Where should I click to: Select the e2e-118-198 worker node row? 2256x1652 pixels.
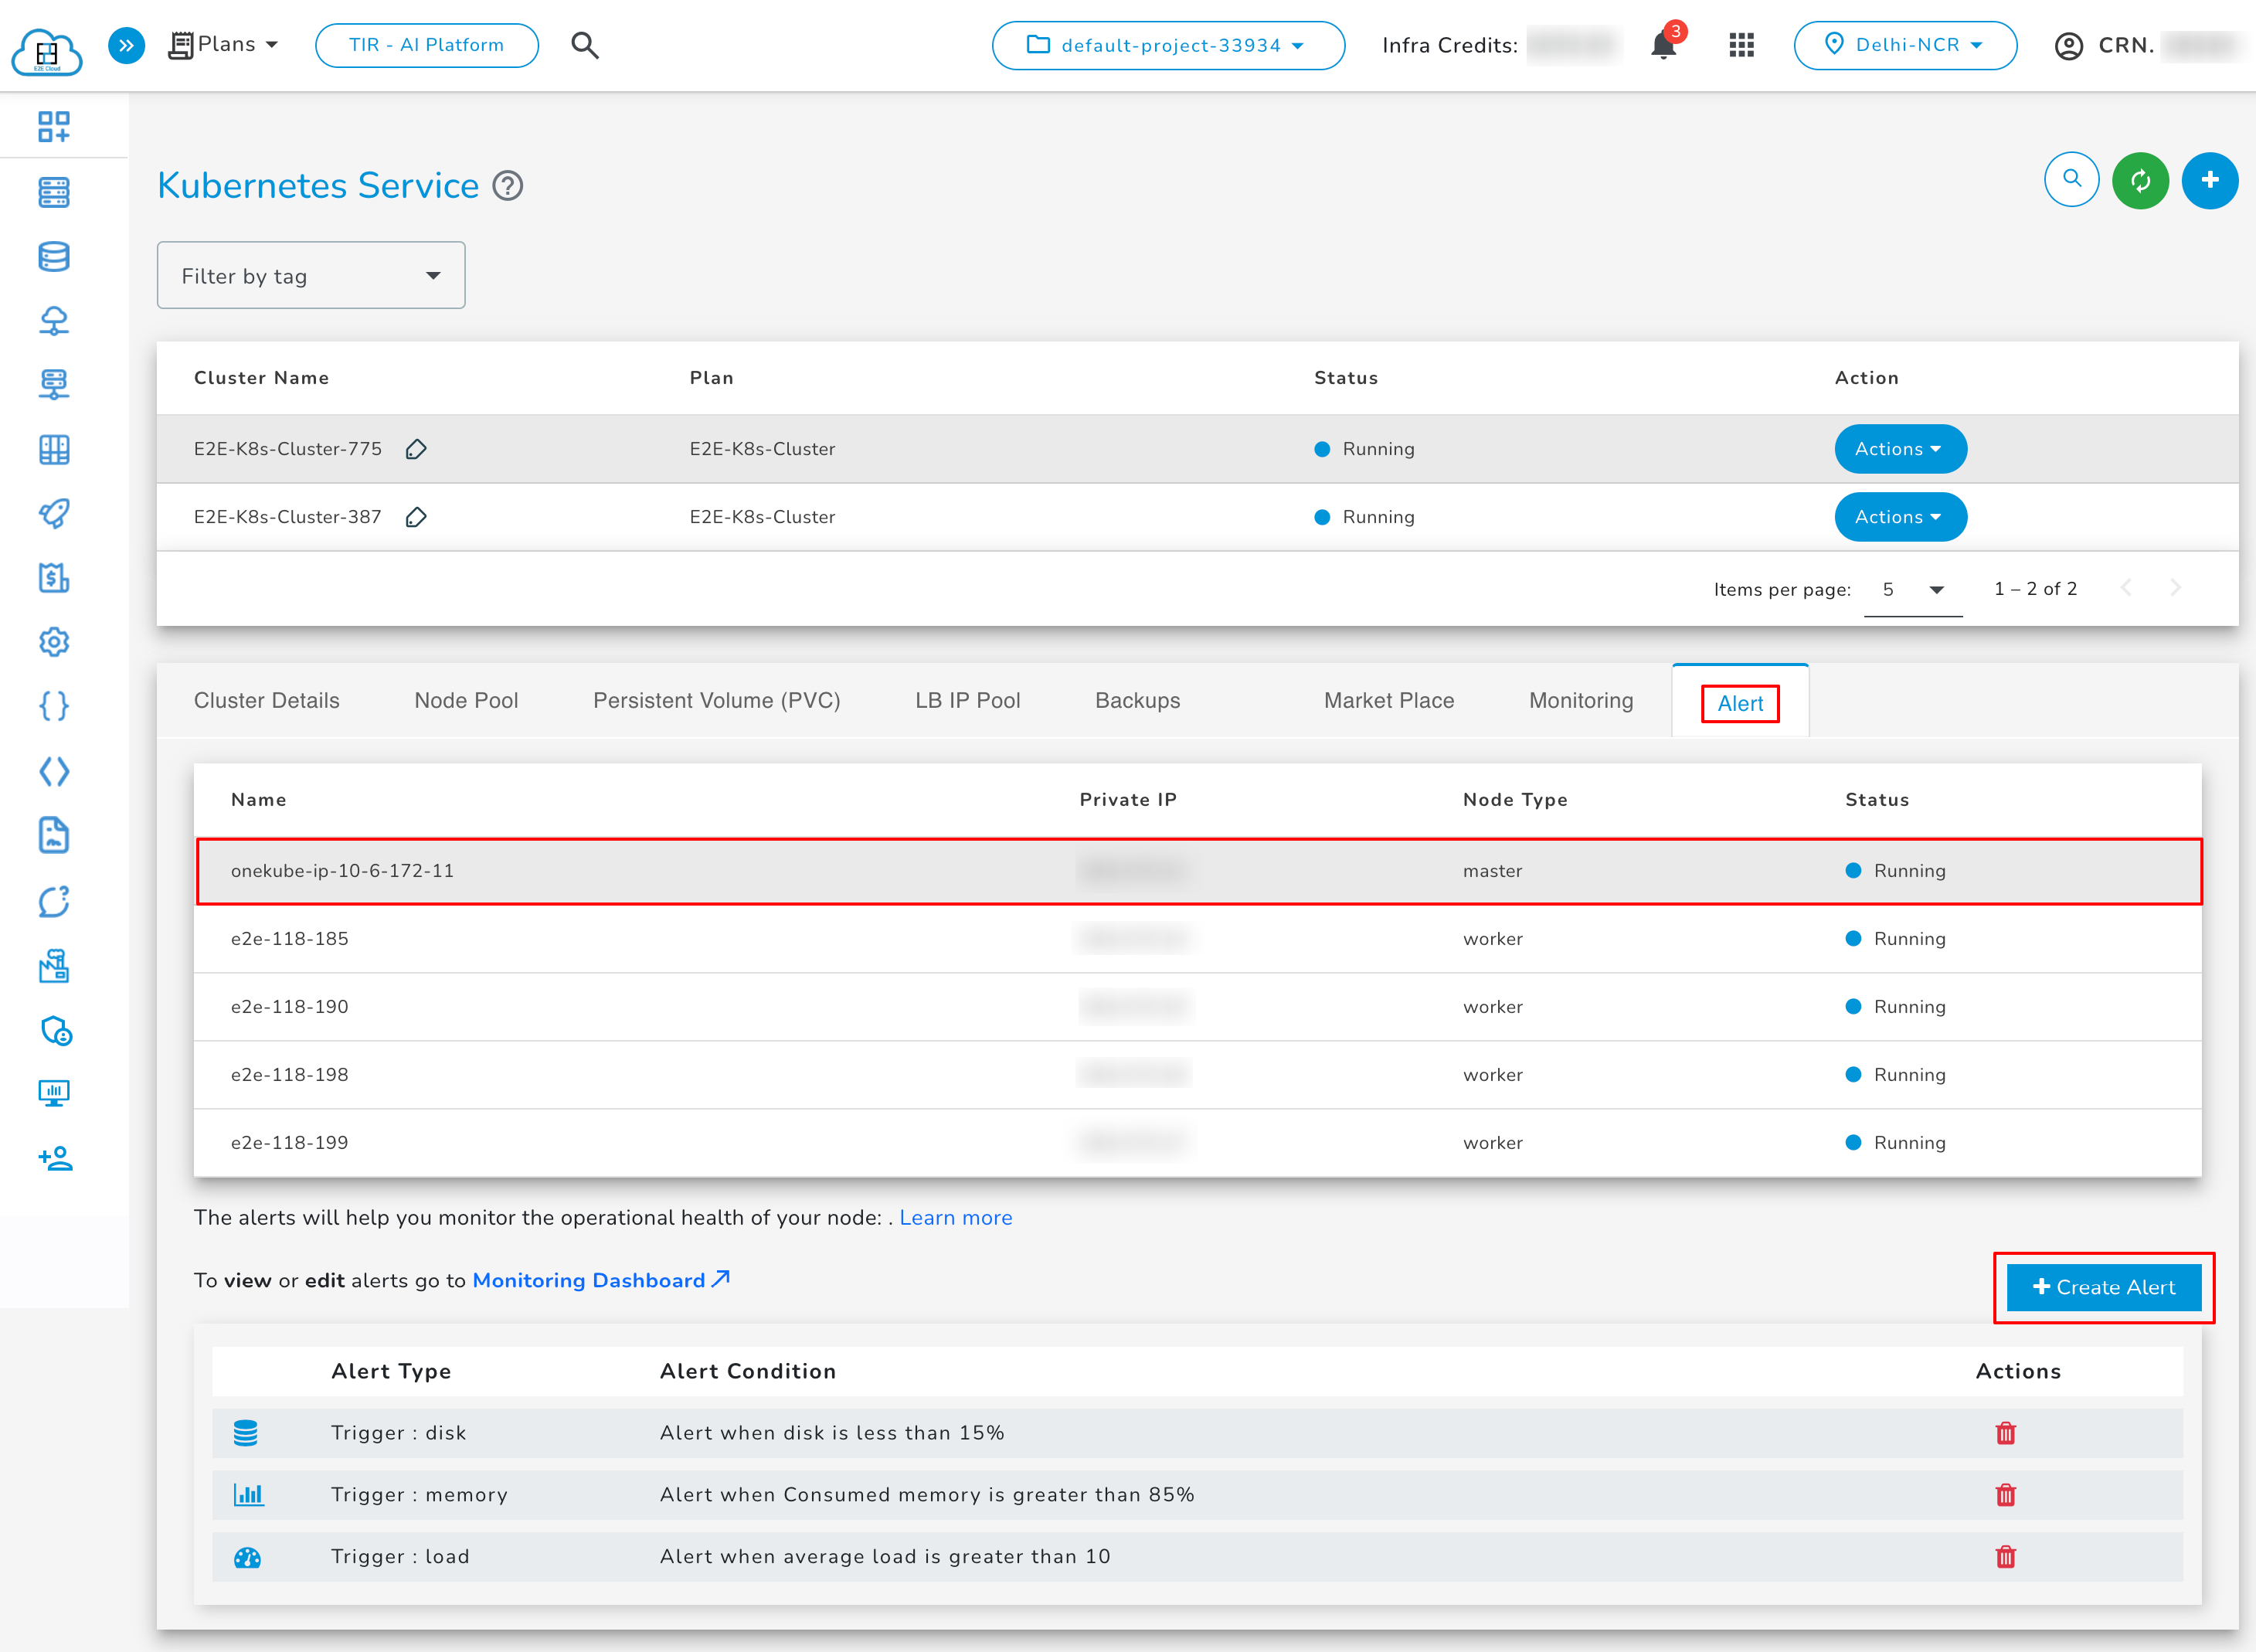1198,1075
